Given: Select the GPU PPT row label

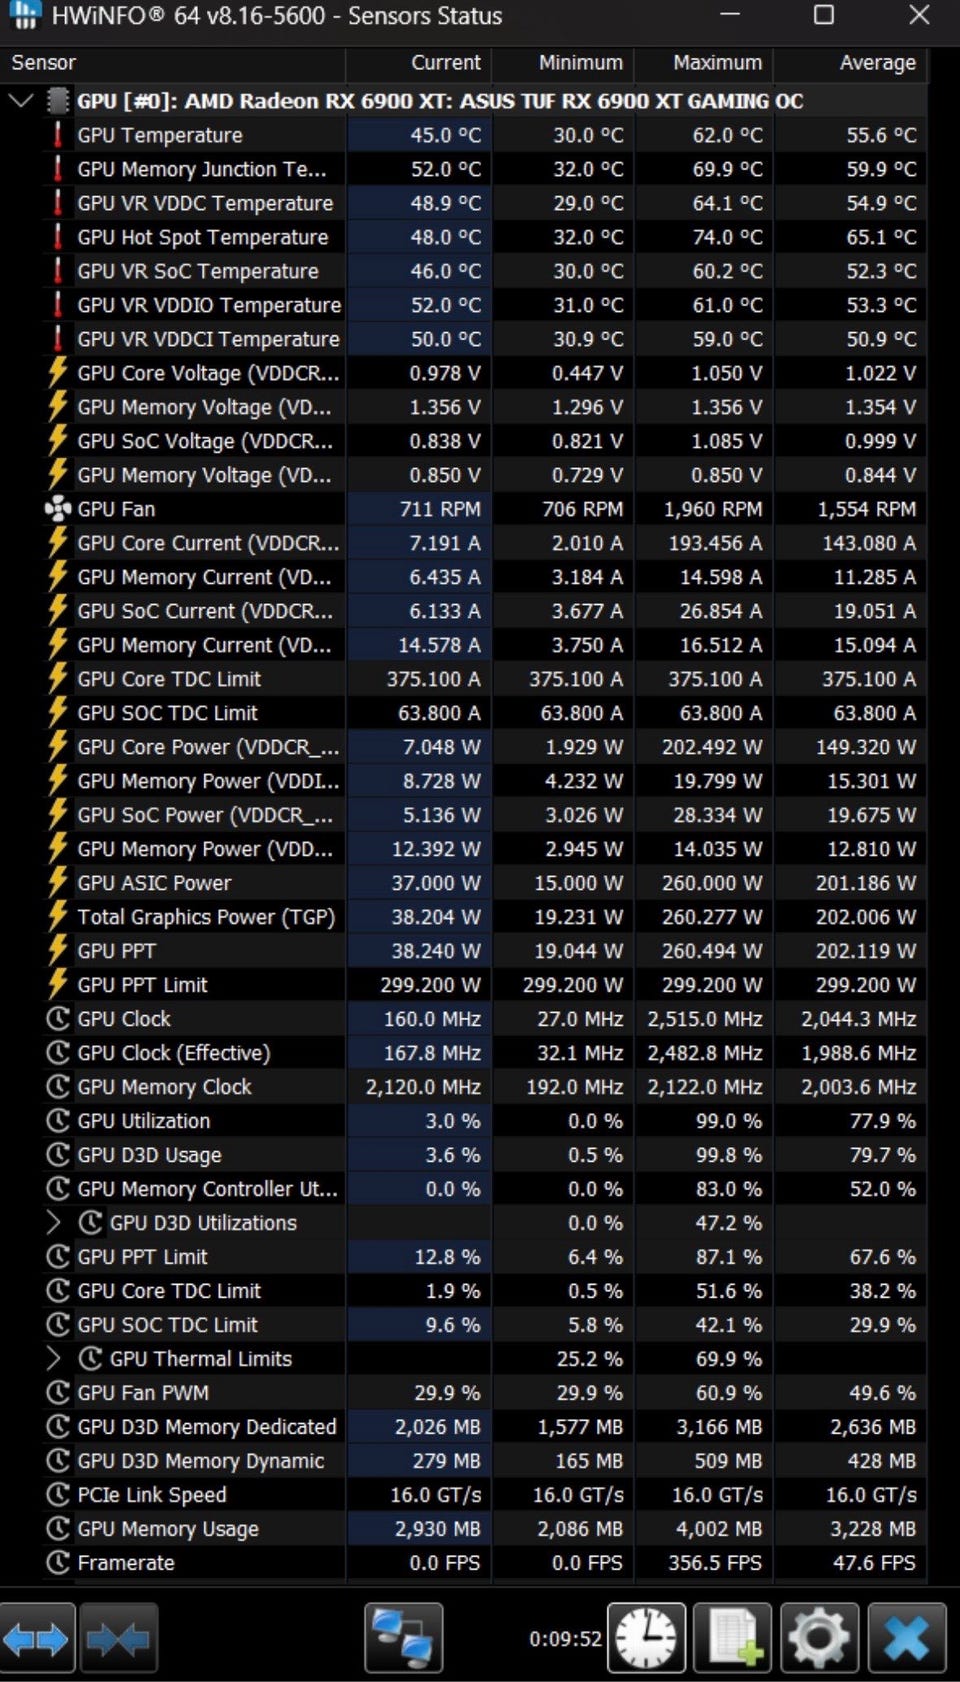Looking at the screenshot, I should [x=116, y=951].
